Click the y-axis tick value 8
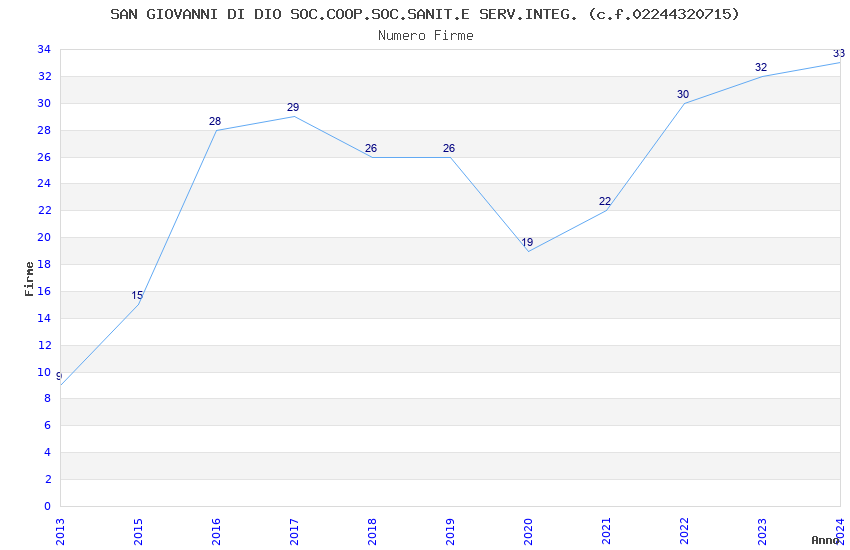This screenshot has width=850, height=550. 48,398
